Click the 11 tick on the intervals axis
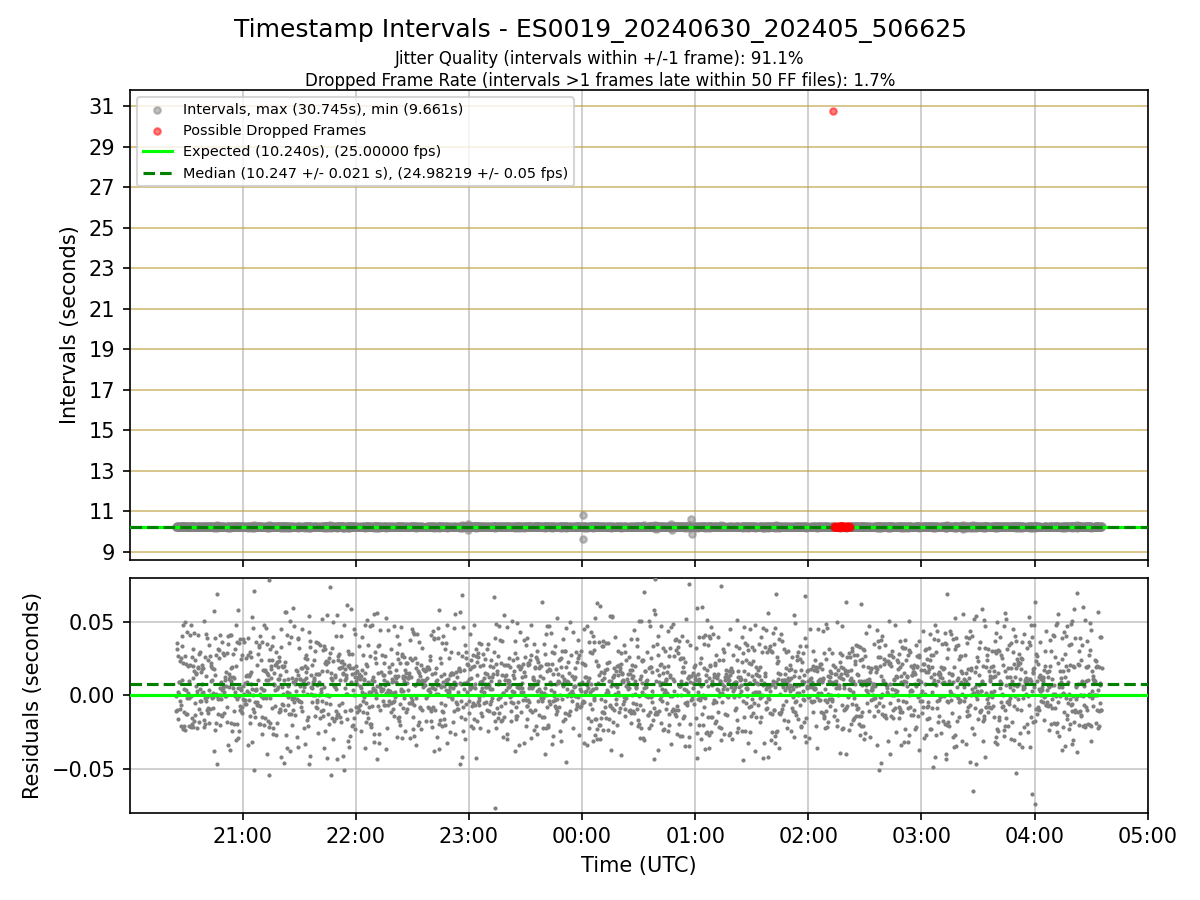 pyautogui.click(x=102, y=511)
